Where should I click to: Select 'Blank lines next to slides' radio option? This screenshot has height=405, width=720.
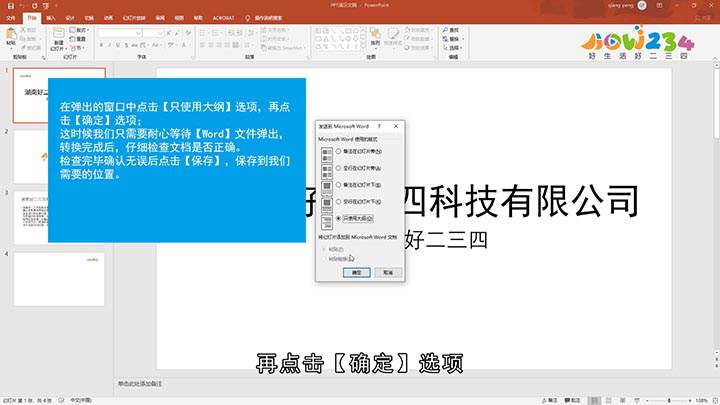338,168
